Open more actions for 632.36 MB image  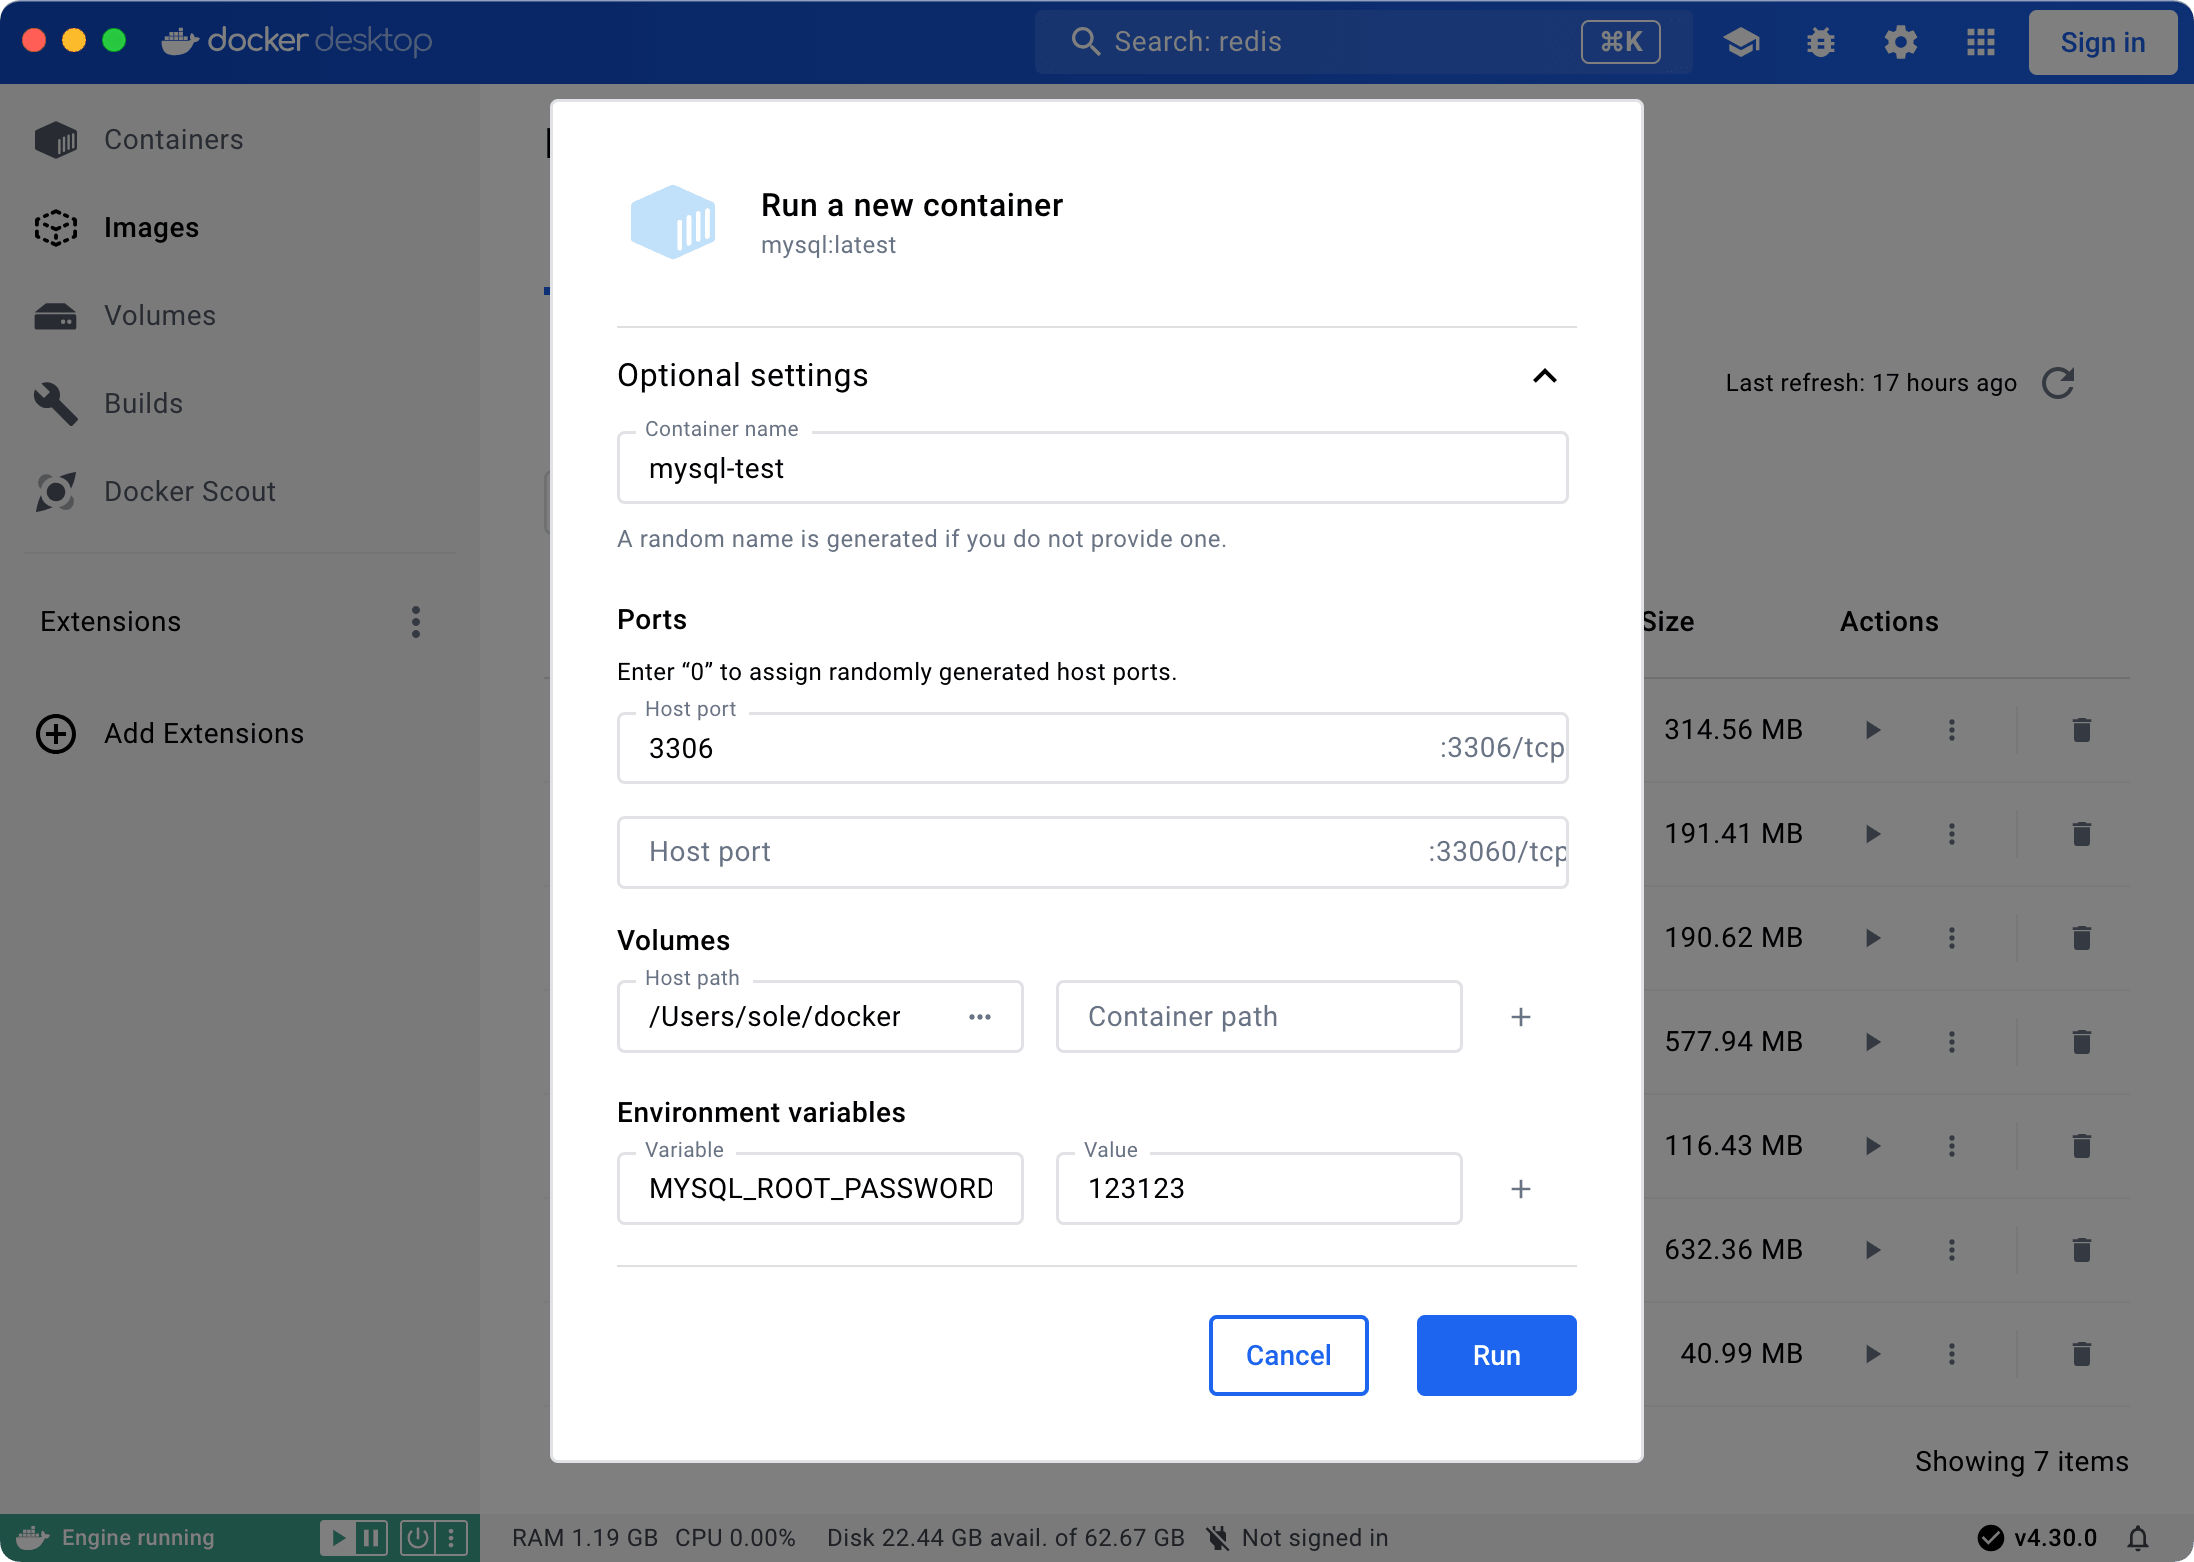[1952, 1250]
